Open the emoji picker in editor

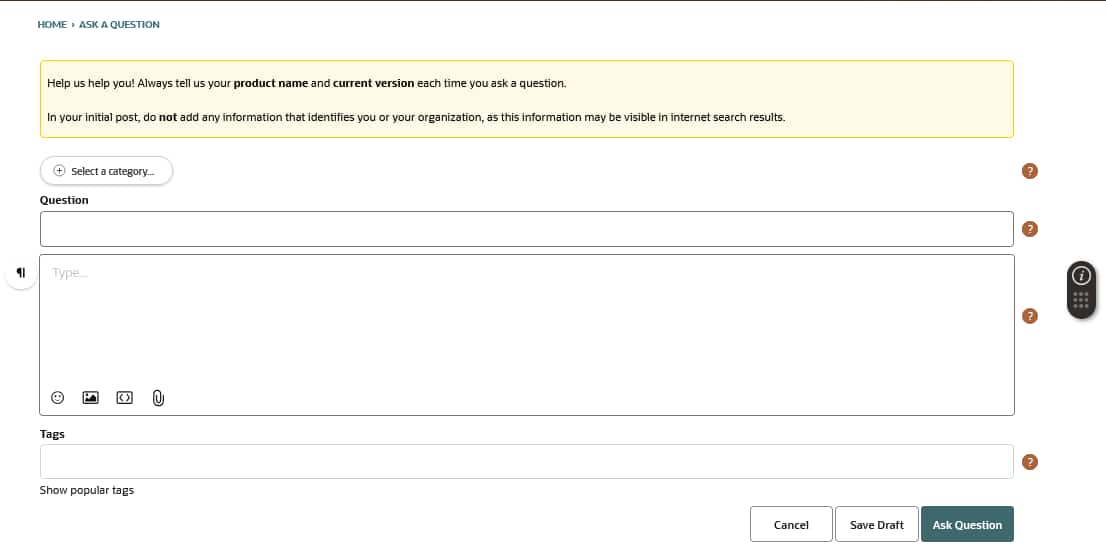tap(58, 397)
